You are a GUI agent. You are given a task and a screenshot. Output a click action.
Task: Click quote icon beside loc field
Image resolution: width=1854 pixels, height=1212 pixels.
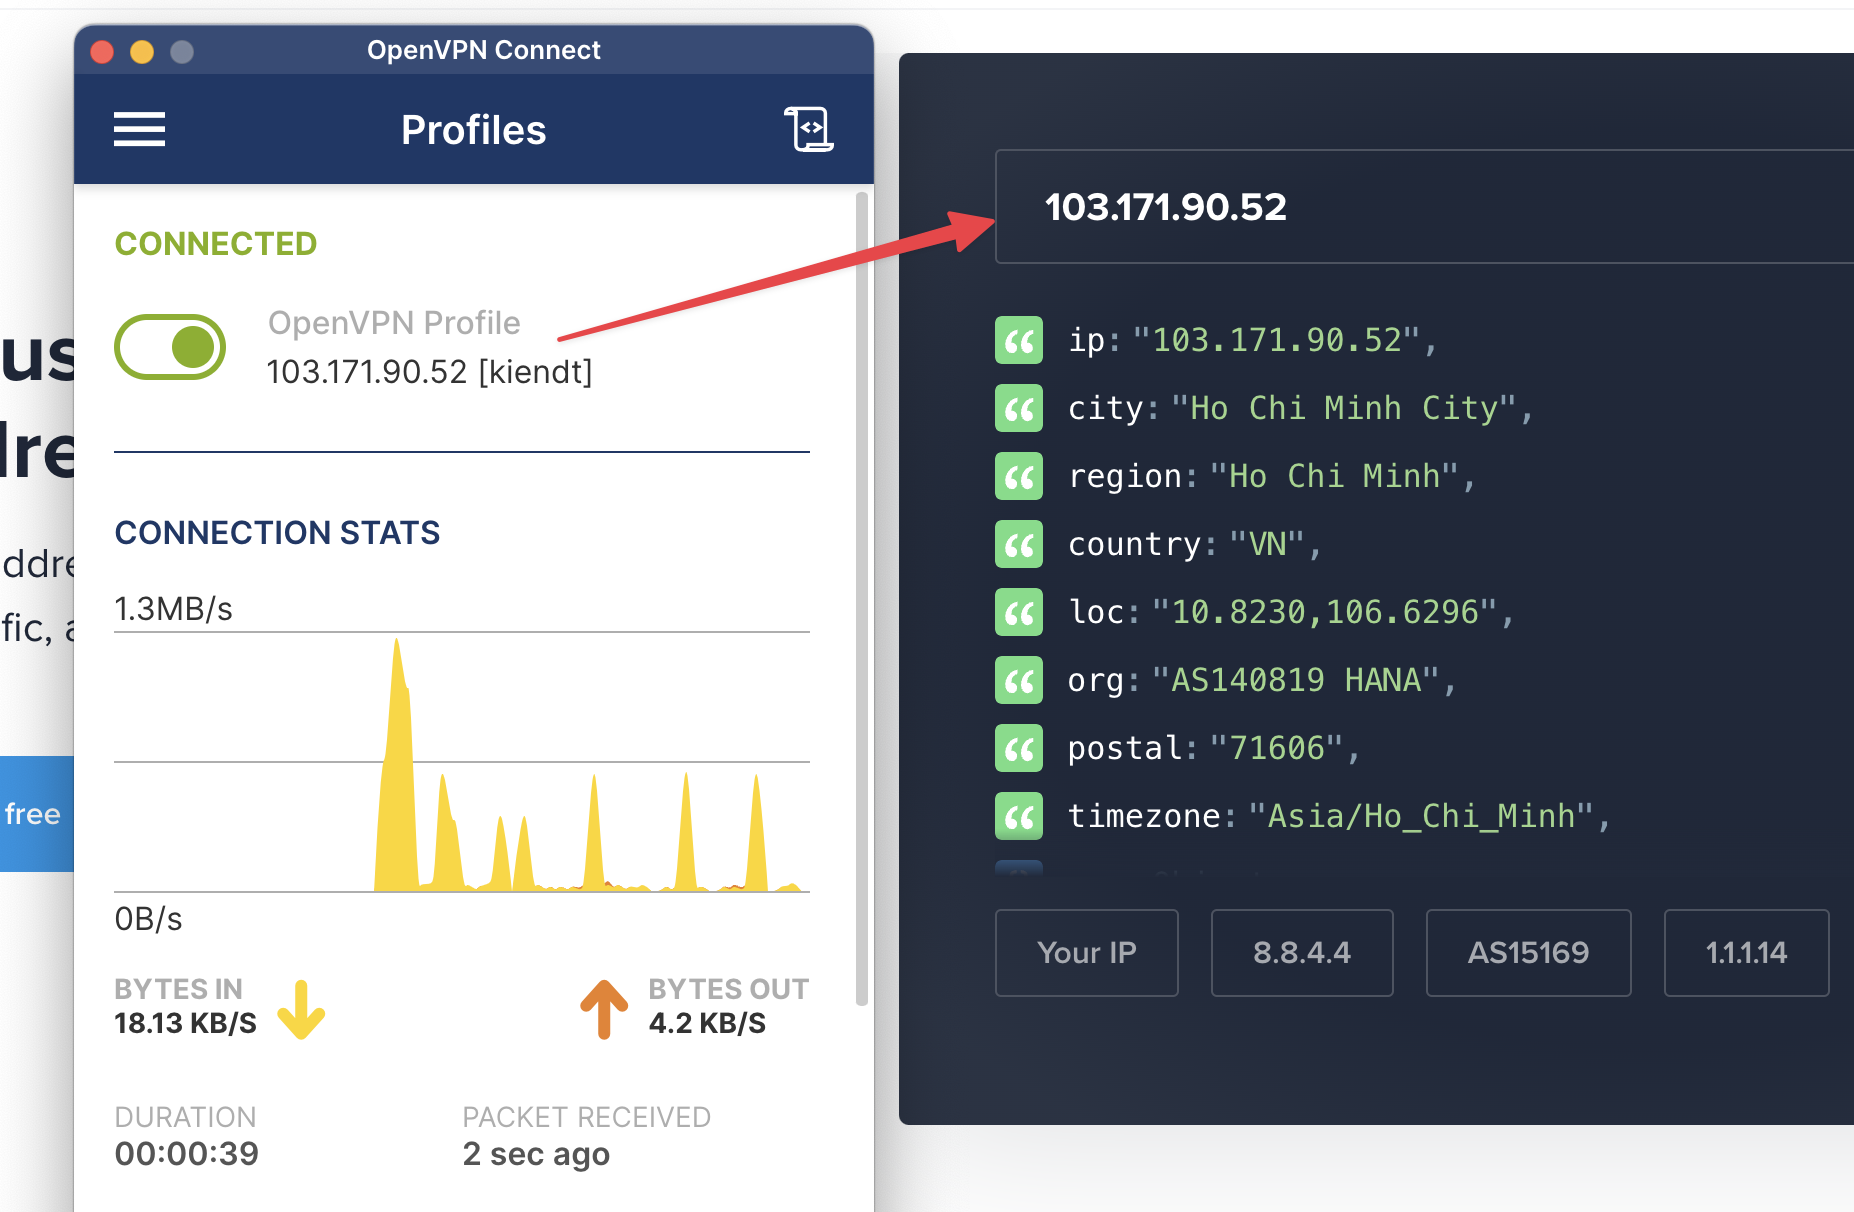point(1019,612)
